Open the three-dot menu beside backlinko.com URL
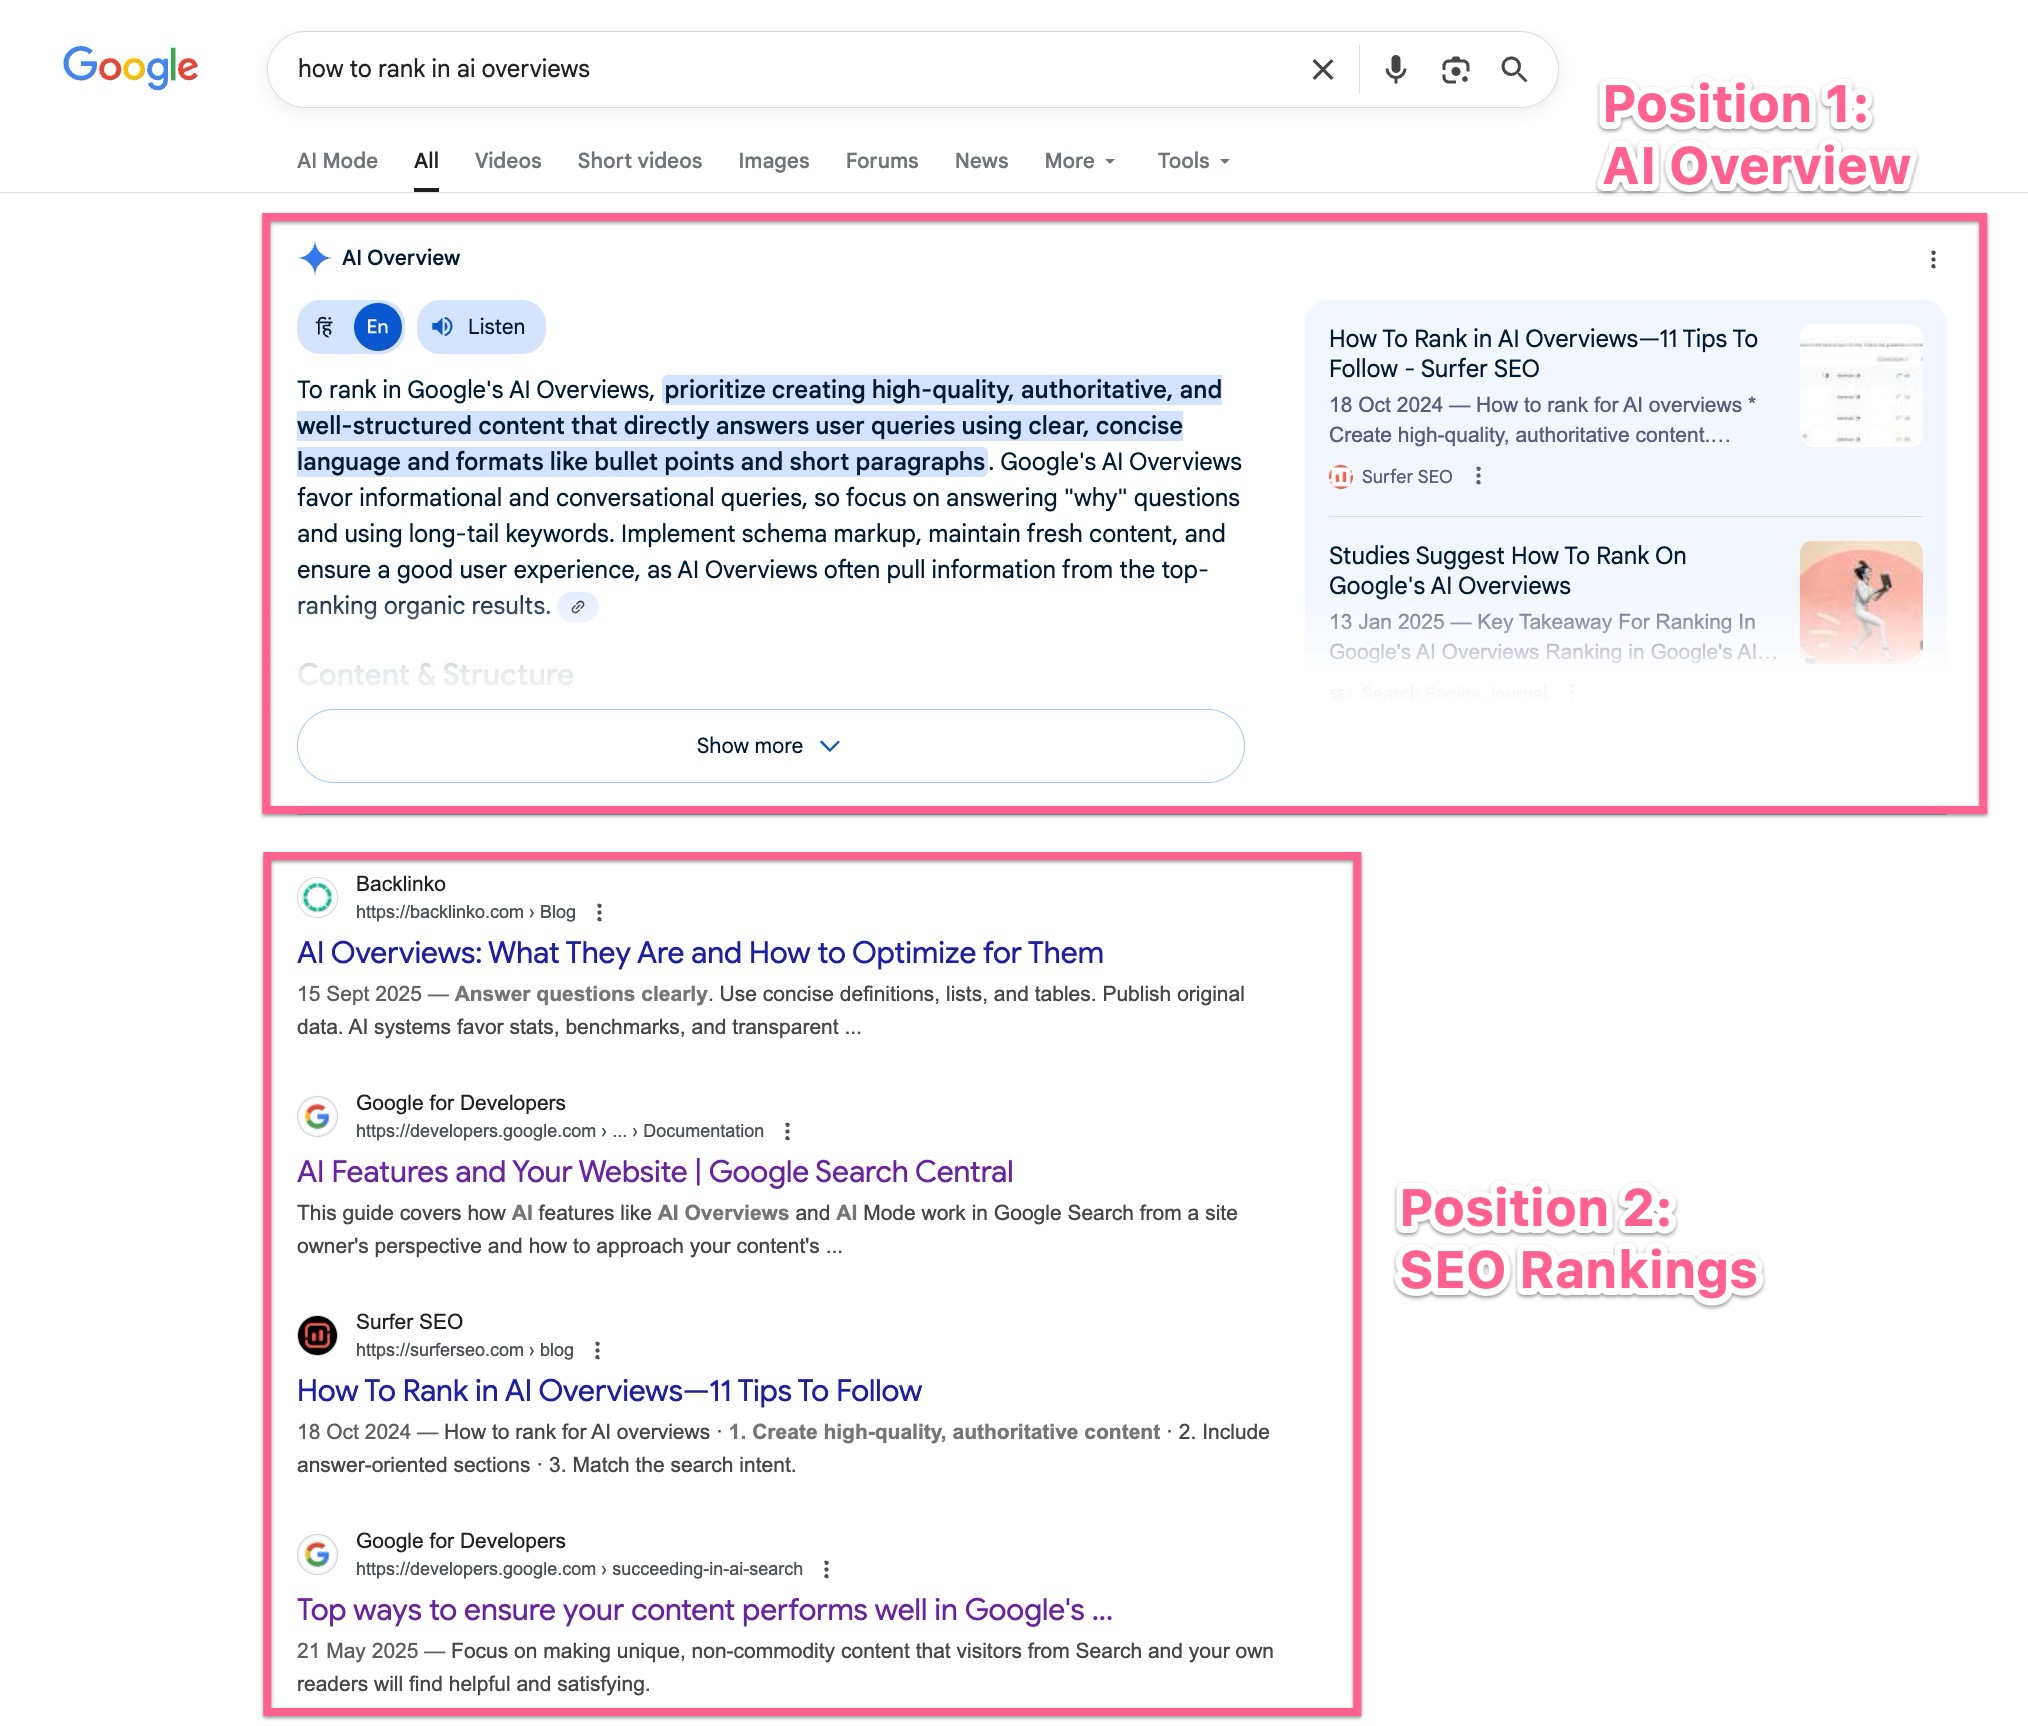The height and width of the screenshot is (1726, 2028). (599, 912)
